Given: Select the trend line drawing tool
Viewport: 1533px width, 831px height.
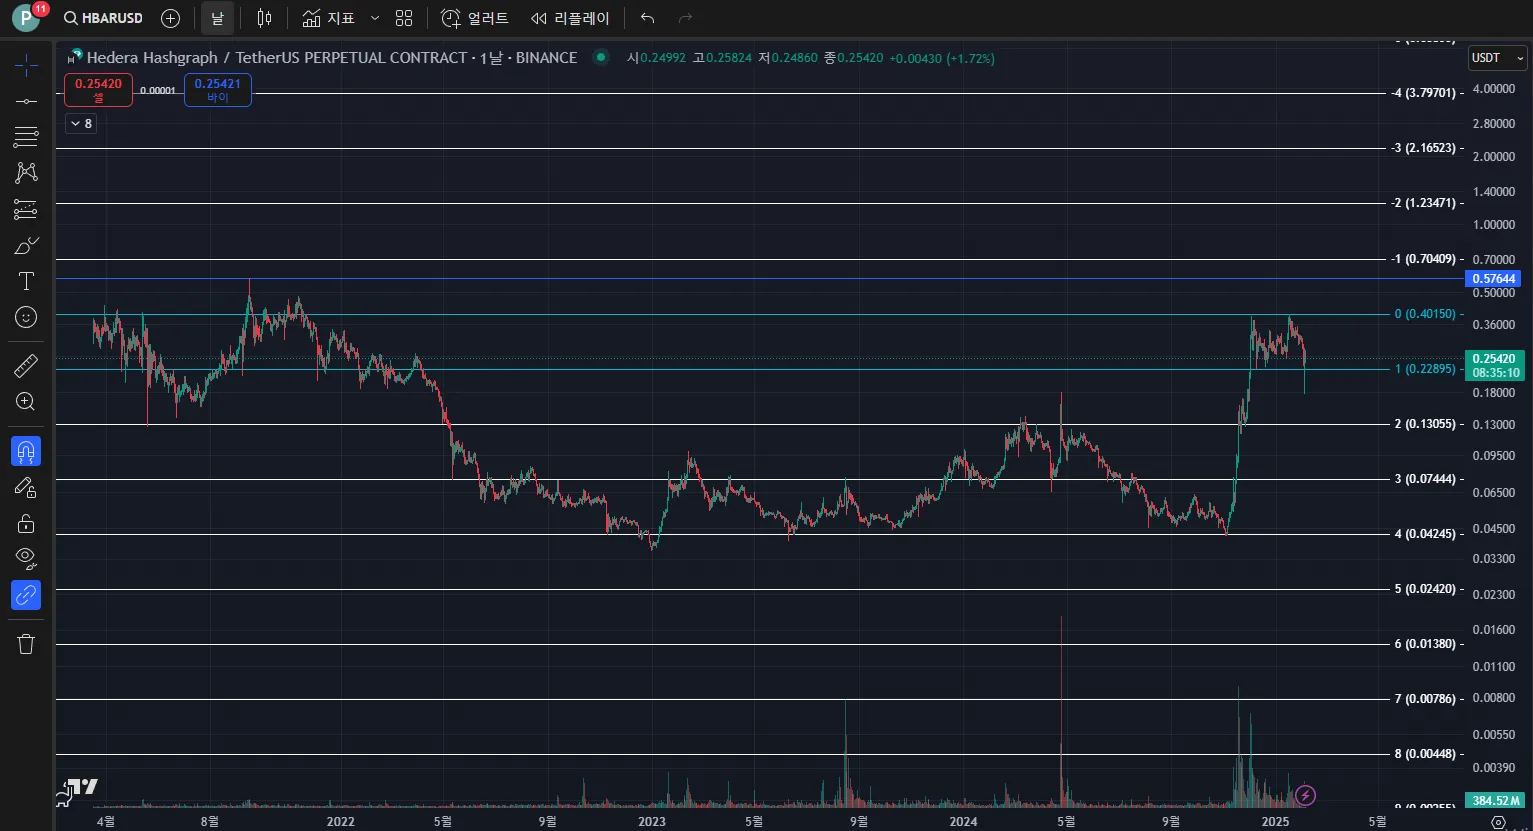Looking at the screenshot, I should click(26, 101).
